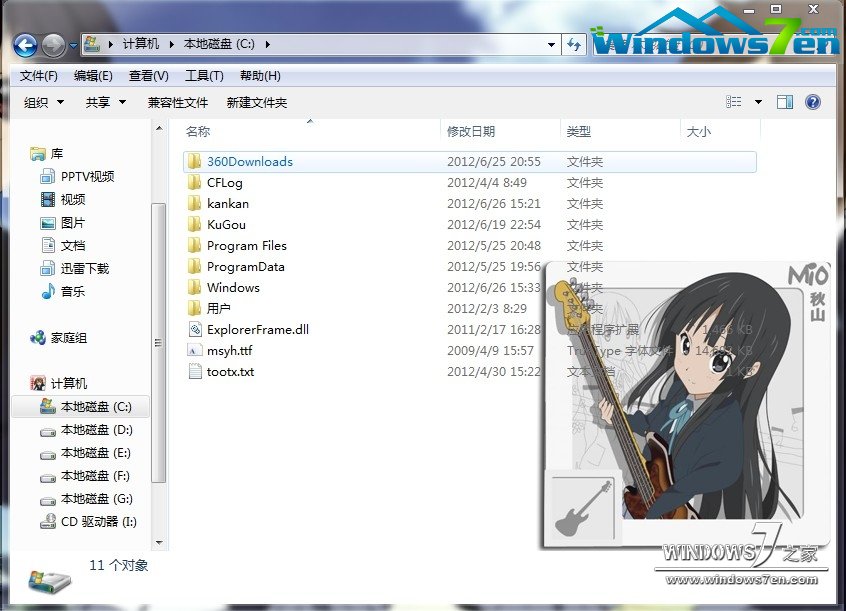Select the 360Downloads folder icon
846x611 pixels.
pos(194,161)
